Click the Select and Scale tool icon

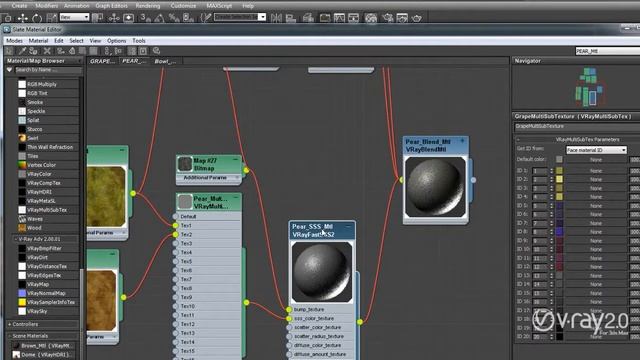coord(51,18)
